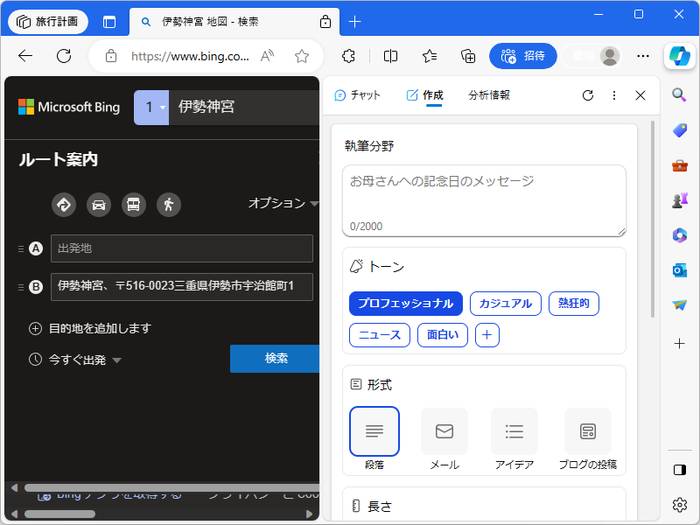Enable split screen view
This screenshot has height=525, width=700.
(390, 56)
